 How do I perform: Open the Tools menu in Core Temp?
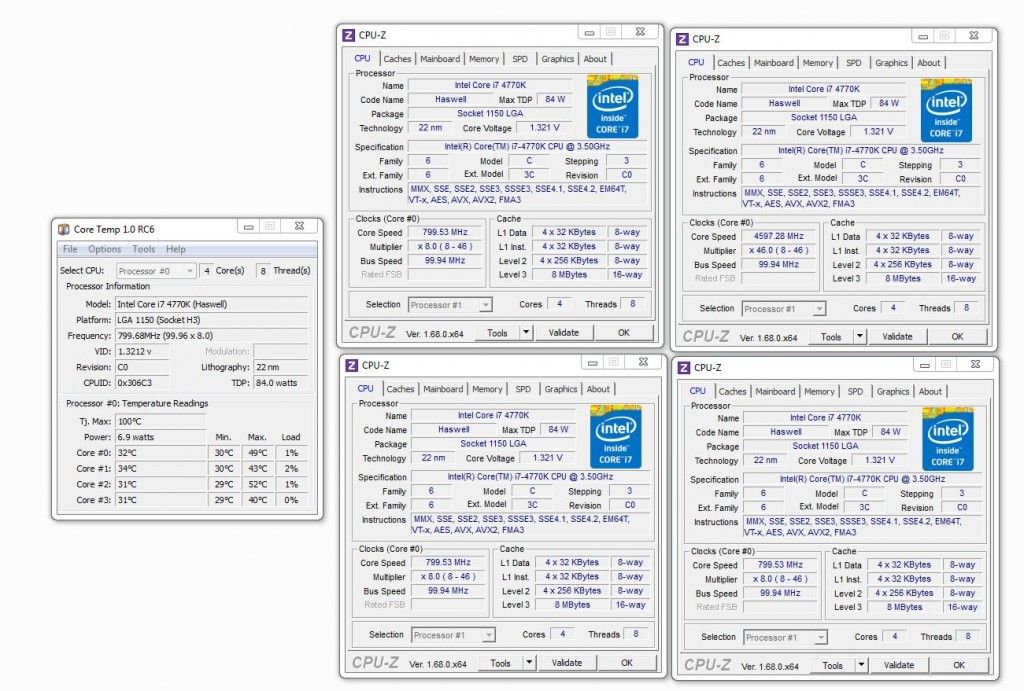[144, 249]
